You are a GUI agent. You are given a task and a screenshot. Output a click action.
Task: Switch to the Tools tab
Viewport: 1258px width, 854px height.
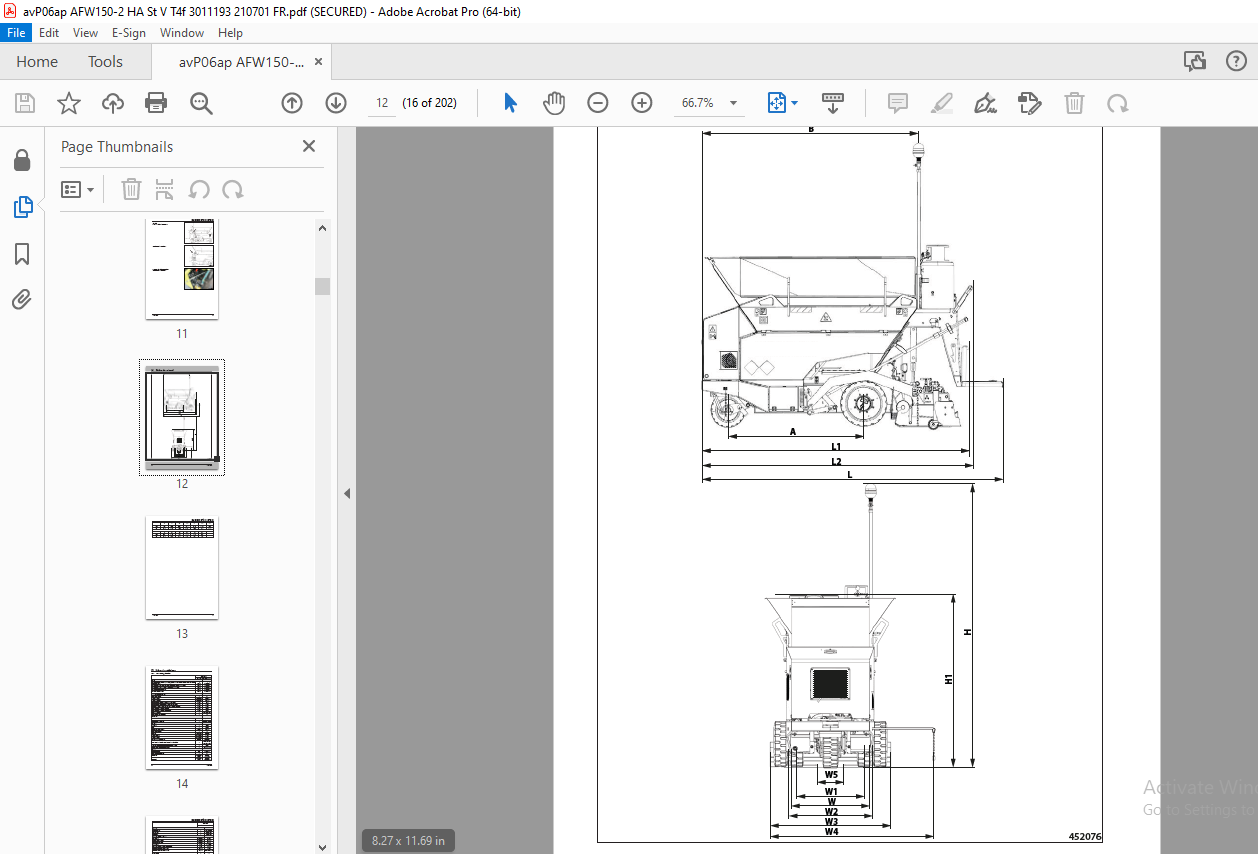point(105,61)
